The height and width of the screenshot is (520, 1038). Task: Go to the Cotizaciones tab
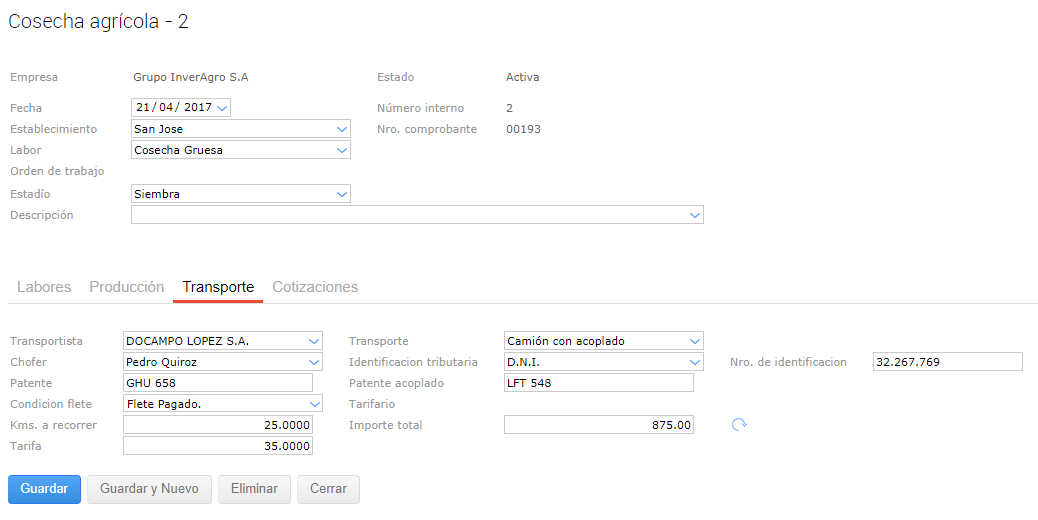coord(315,287)
